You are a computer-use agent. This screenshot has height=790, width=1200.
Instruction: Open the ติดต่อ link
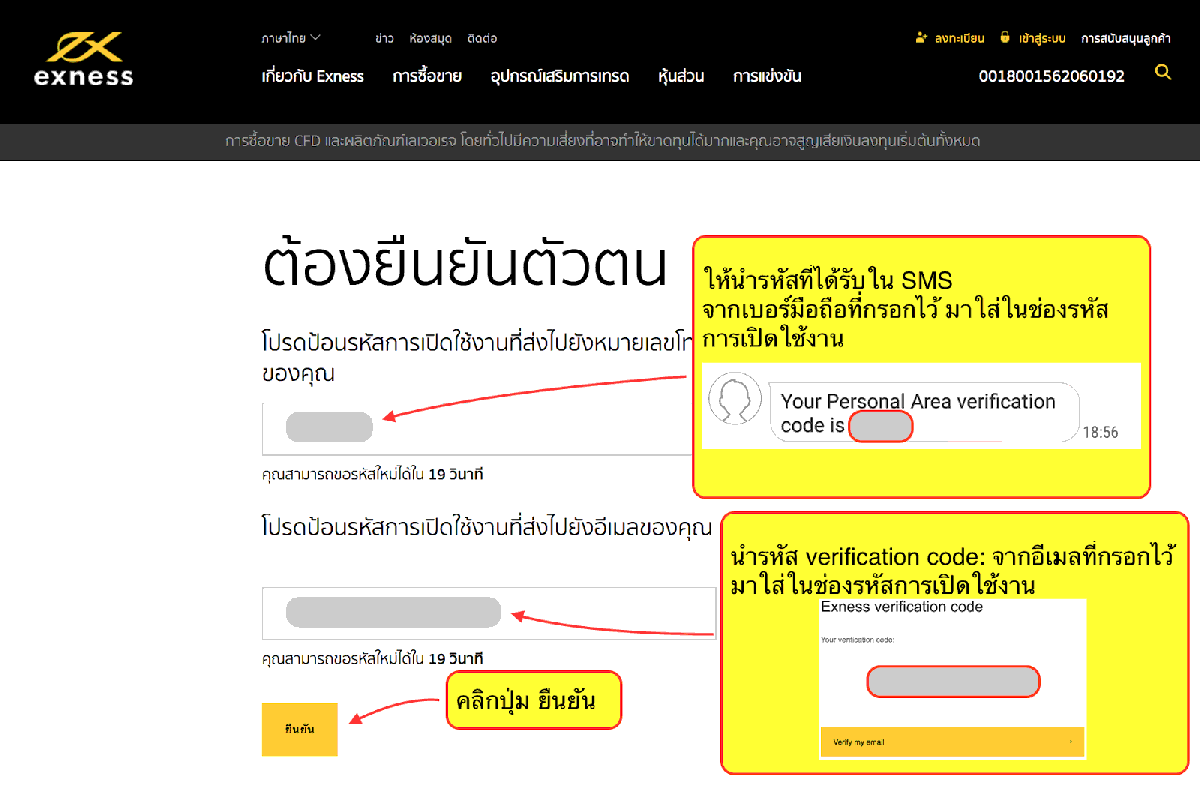(x=482, y=39)
